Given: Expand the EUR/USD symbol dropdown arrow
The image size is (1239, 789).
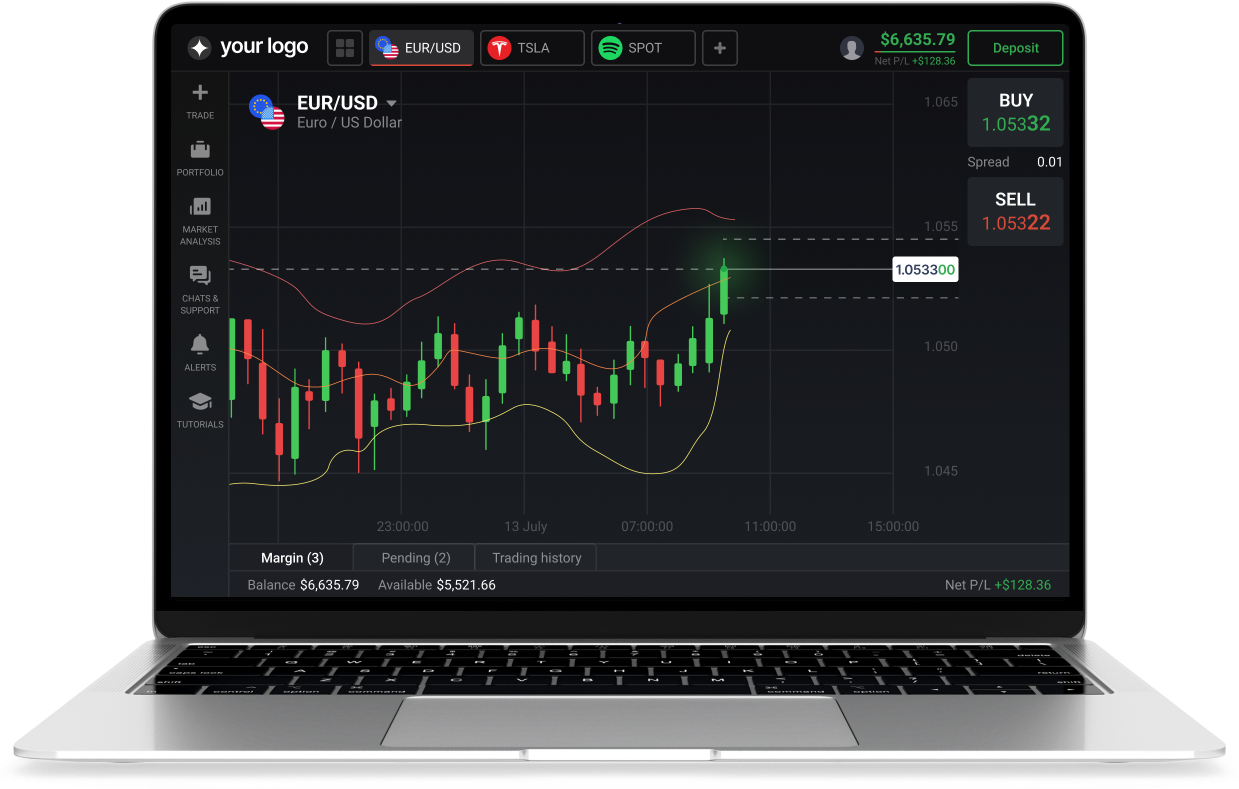Looking at the screenshot, I should point(392,103).
